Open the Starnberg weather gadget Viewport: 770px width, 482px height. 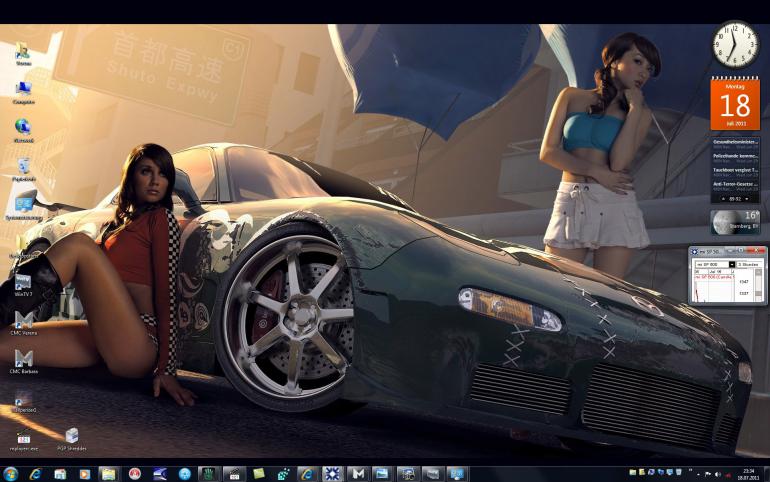(735, 222)
